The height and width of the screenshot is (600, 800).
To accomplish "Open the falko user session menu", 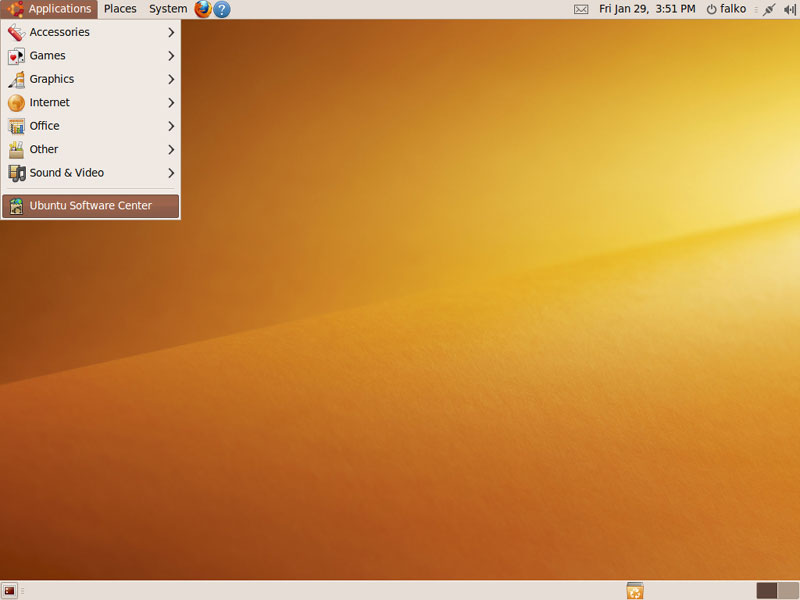I will (x=726, y=9).
